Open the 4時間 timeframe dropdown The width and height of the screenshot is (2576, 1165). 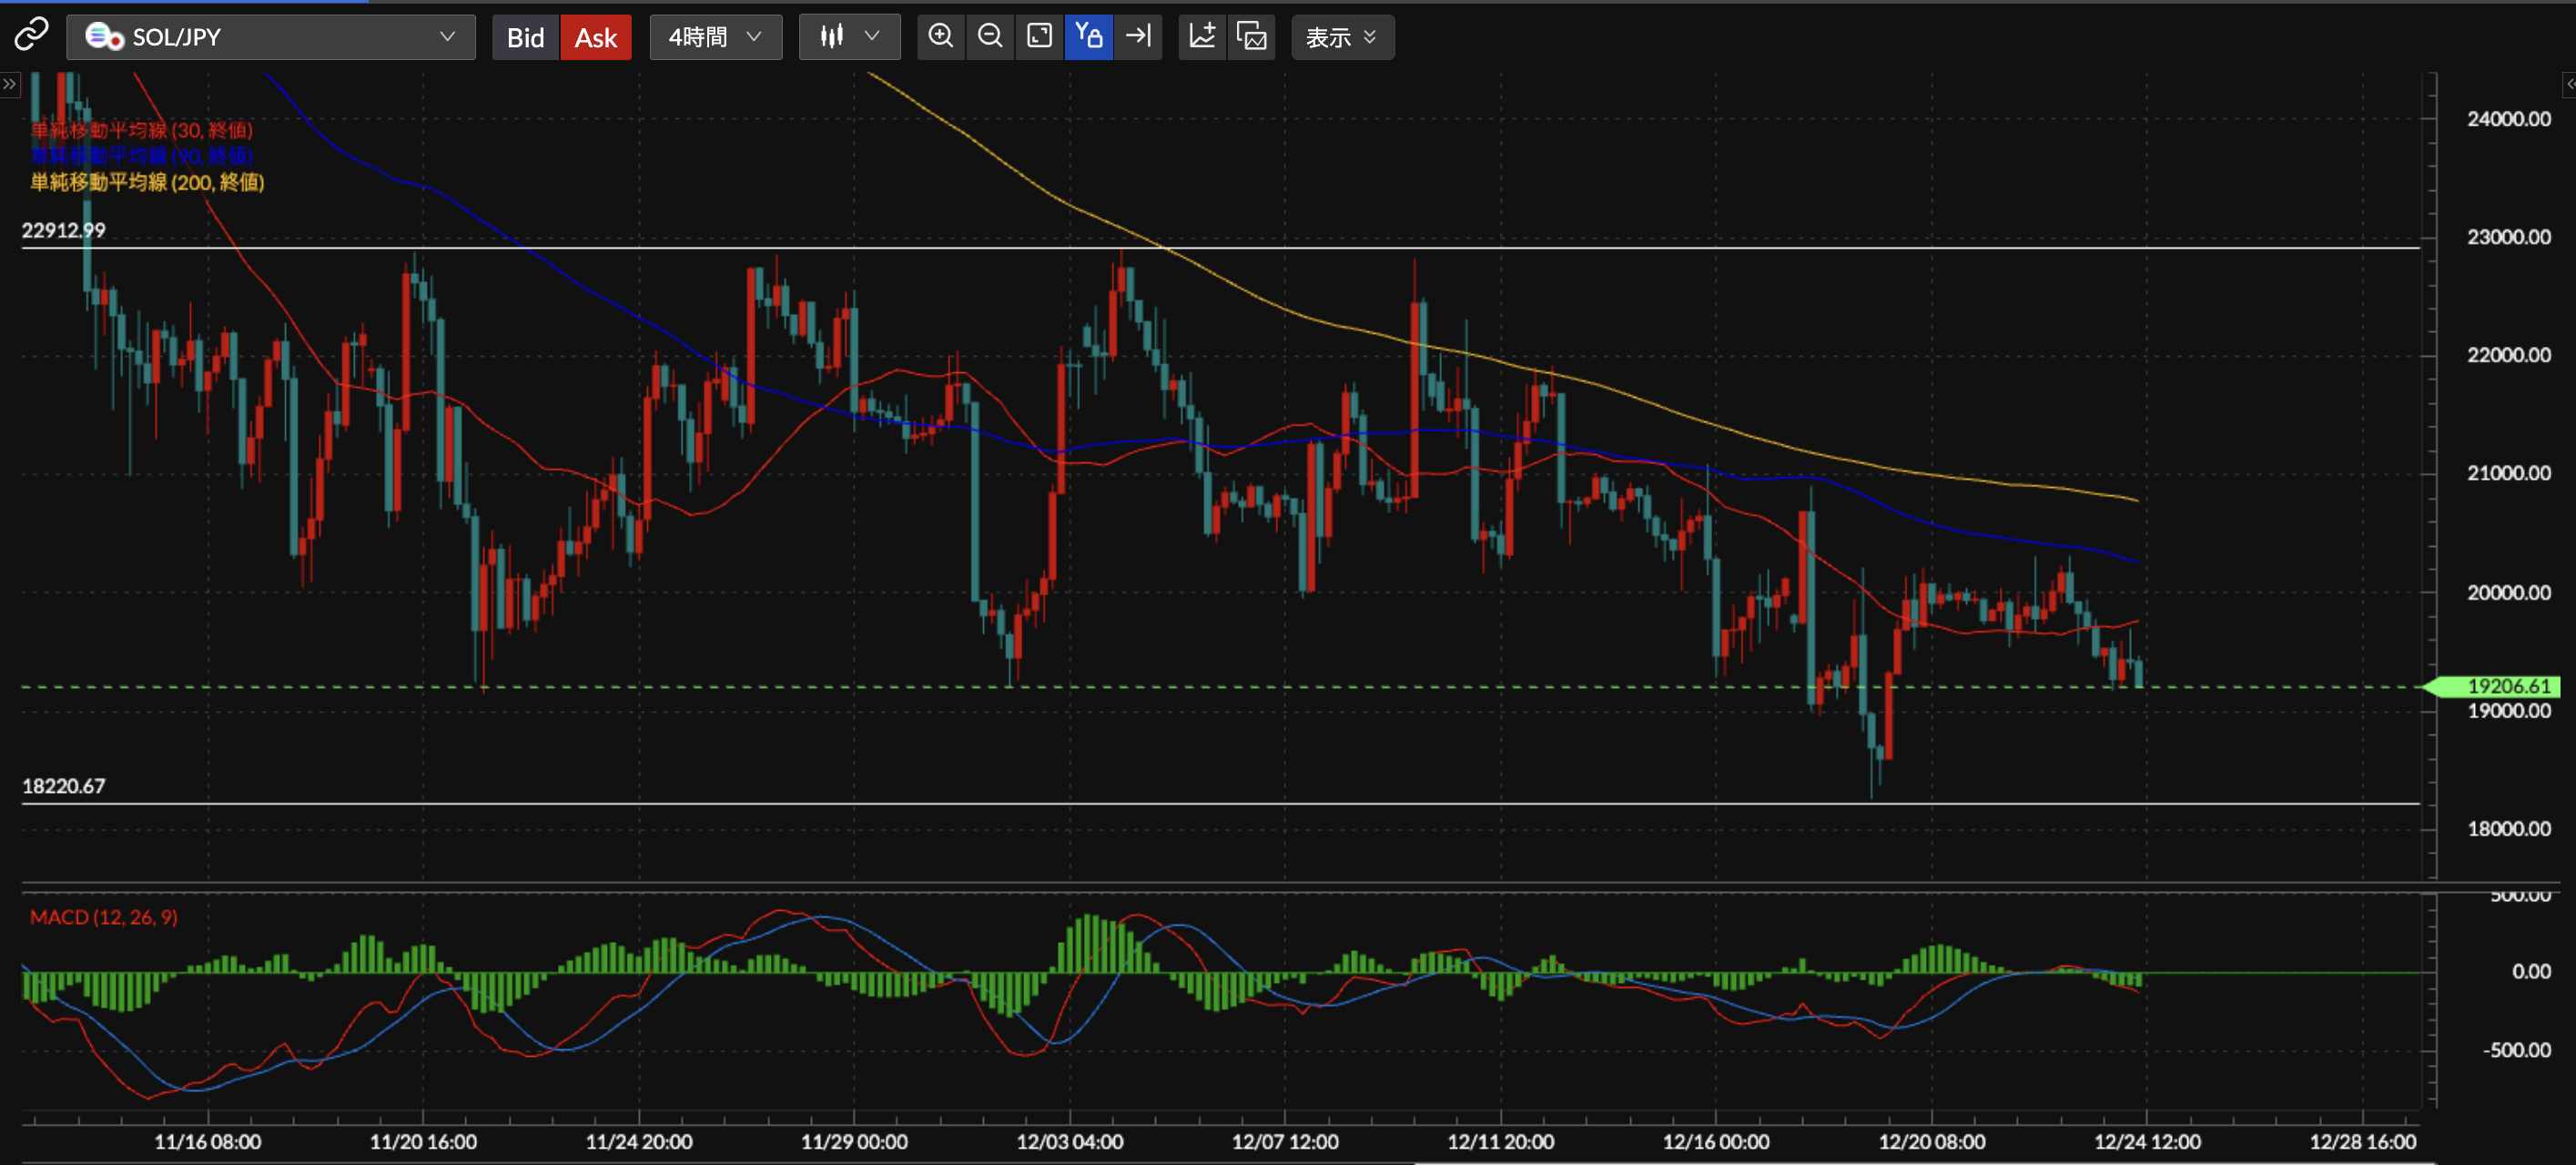(x=715, y=37)
